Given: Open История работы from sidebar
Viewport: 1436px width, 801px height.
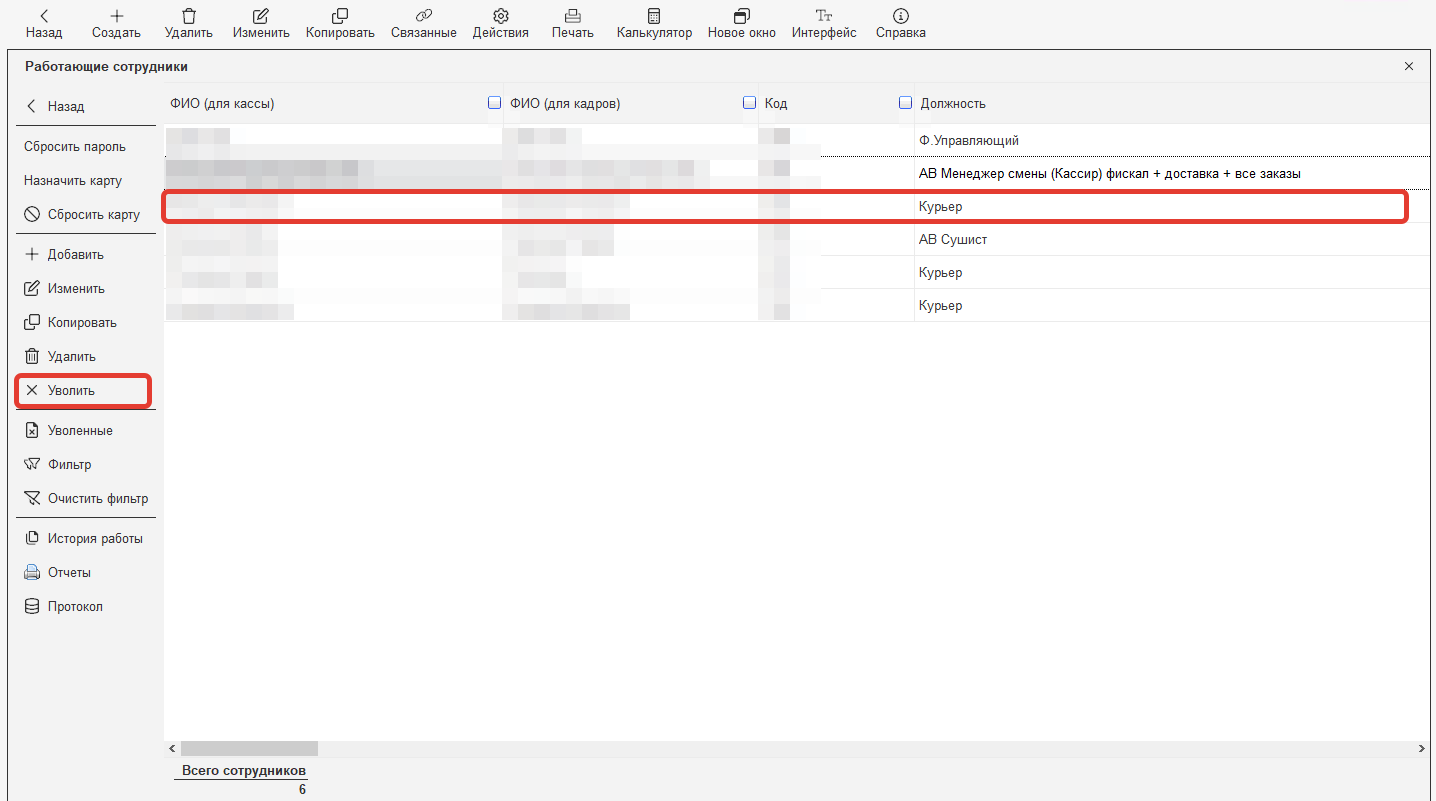Looking at the screenshot, I should 94,539.
